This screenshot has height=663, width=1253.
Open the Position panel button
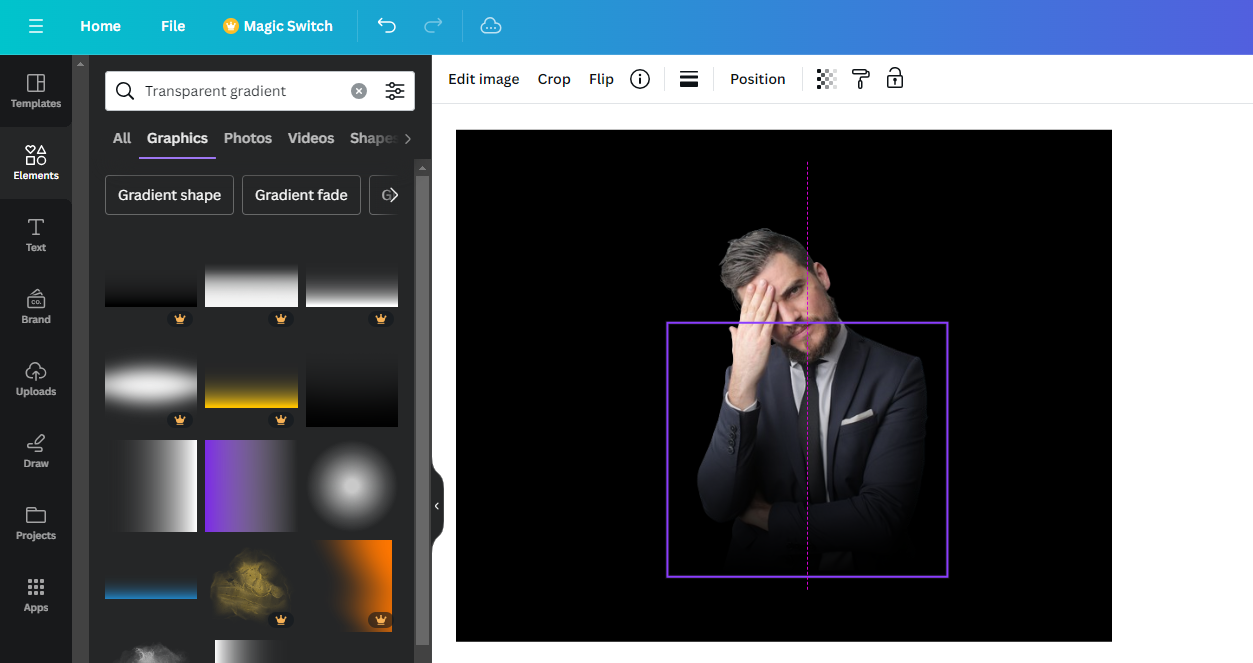point(758,79)
